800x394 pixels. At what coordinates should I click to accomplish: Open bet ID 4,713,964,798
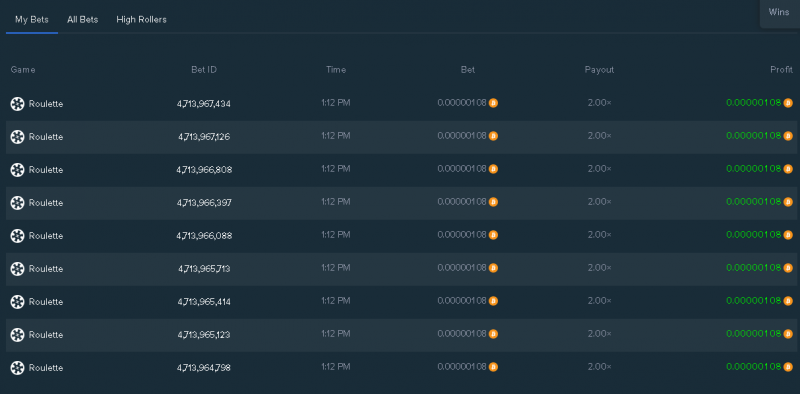click(204, 368)
